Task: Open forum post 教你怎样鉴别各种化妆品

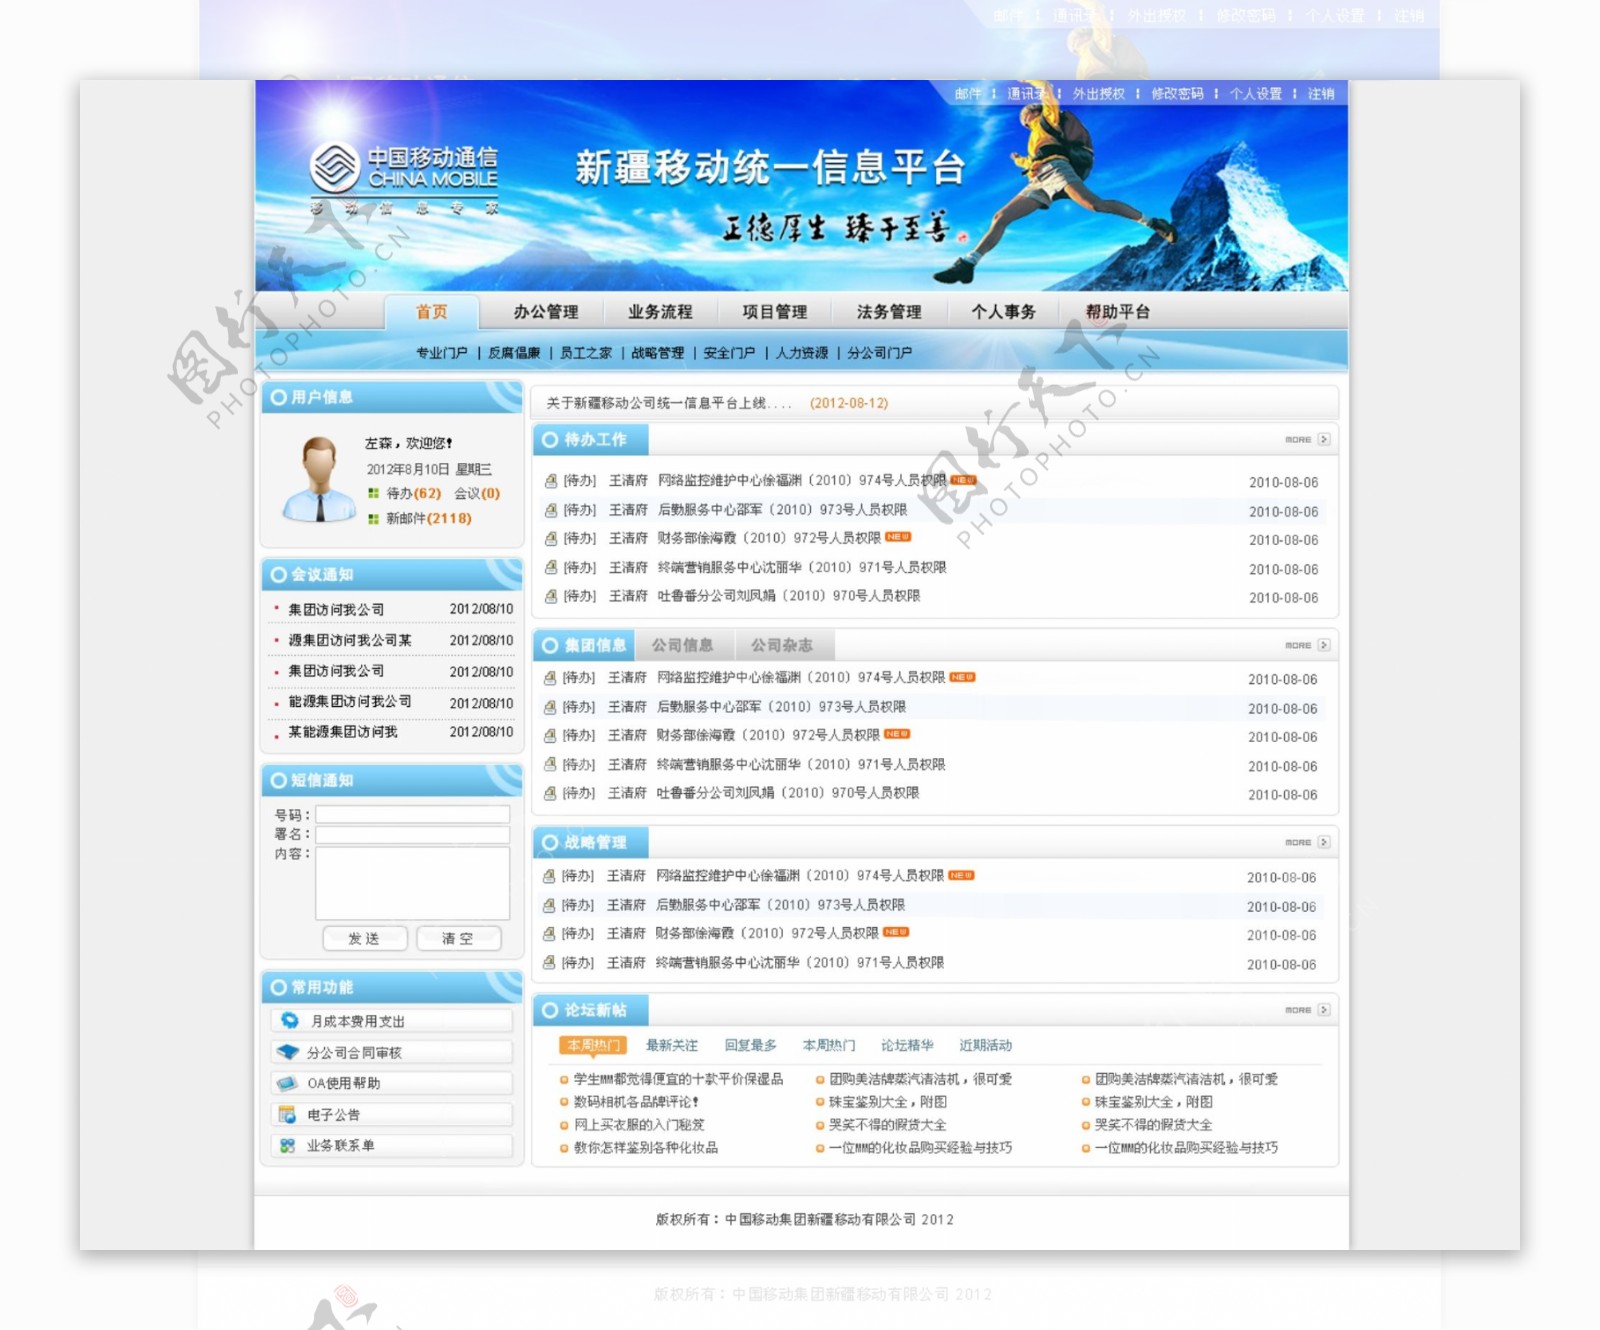Action: point(646,1148)
